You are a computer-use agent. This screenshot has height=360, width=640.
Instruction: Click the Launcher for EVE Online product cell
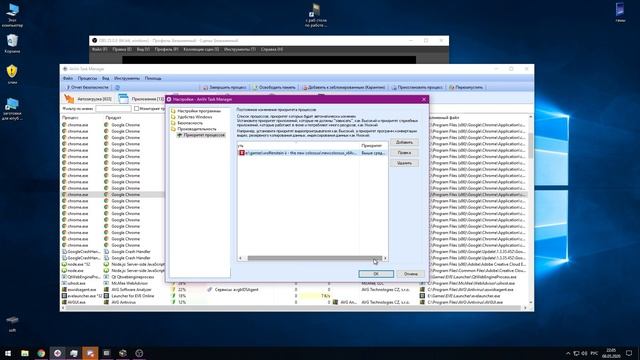click(x=133, y=296)
